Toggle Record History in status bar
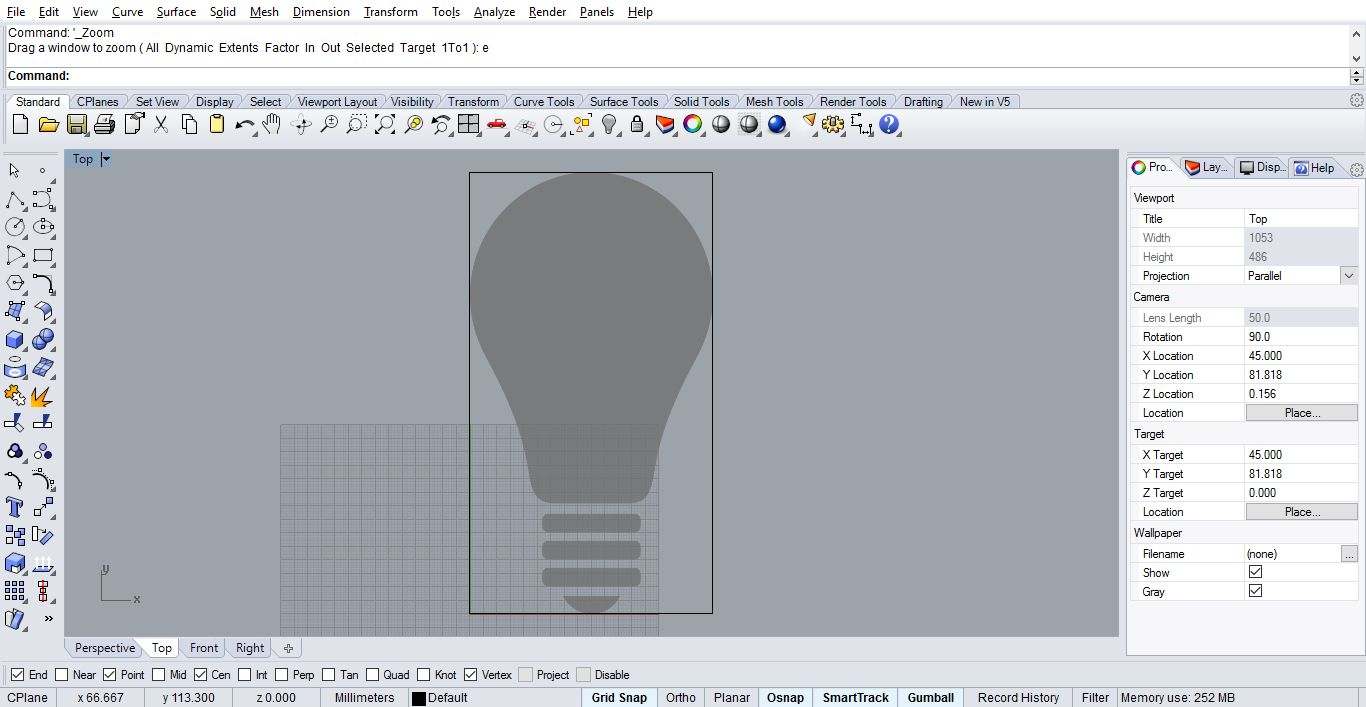Viewport: 1366px width, 707px height. click(x=1018, y=698)
